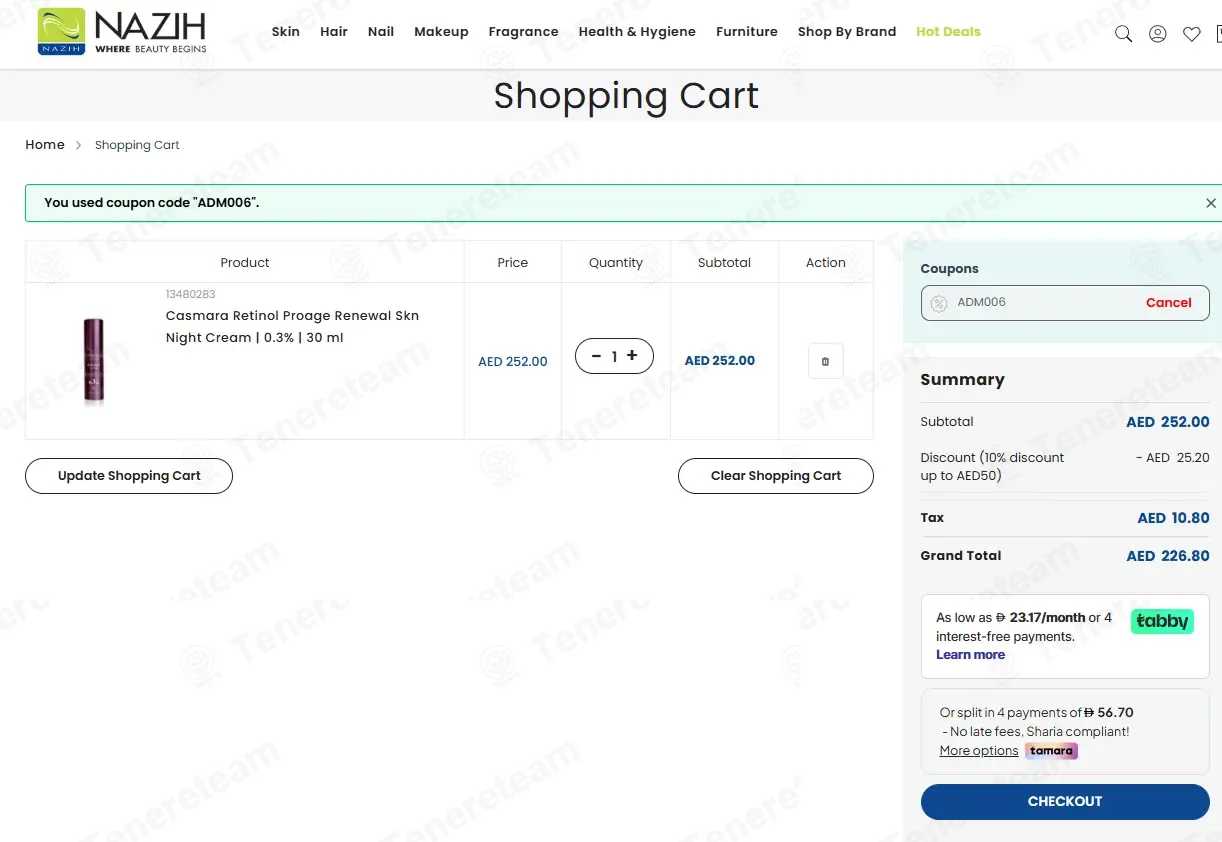The width and height of the screenshot is (1222, 842).
Task: Open tabby Learn more link
Action: click(x=970, y=655)
